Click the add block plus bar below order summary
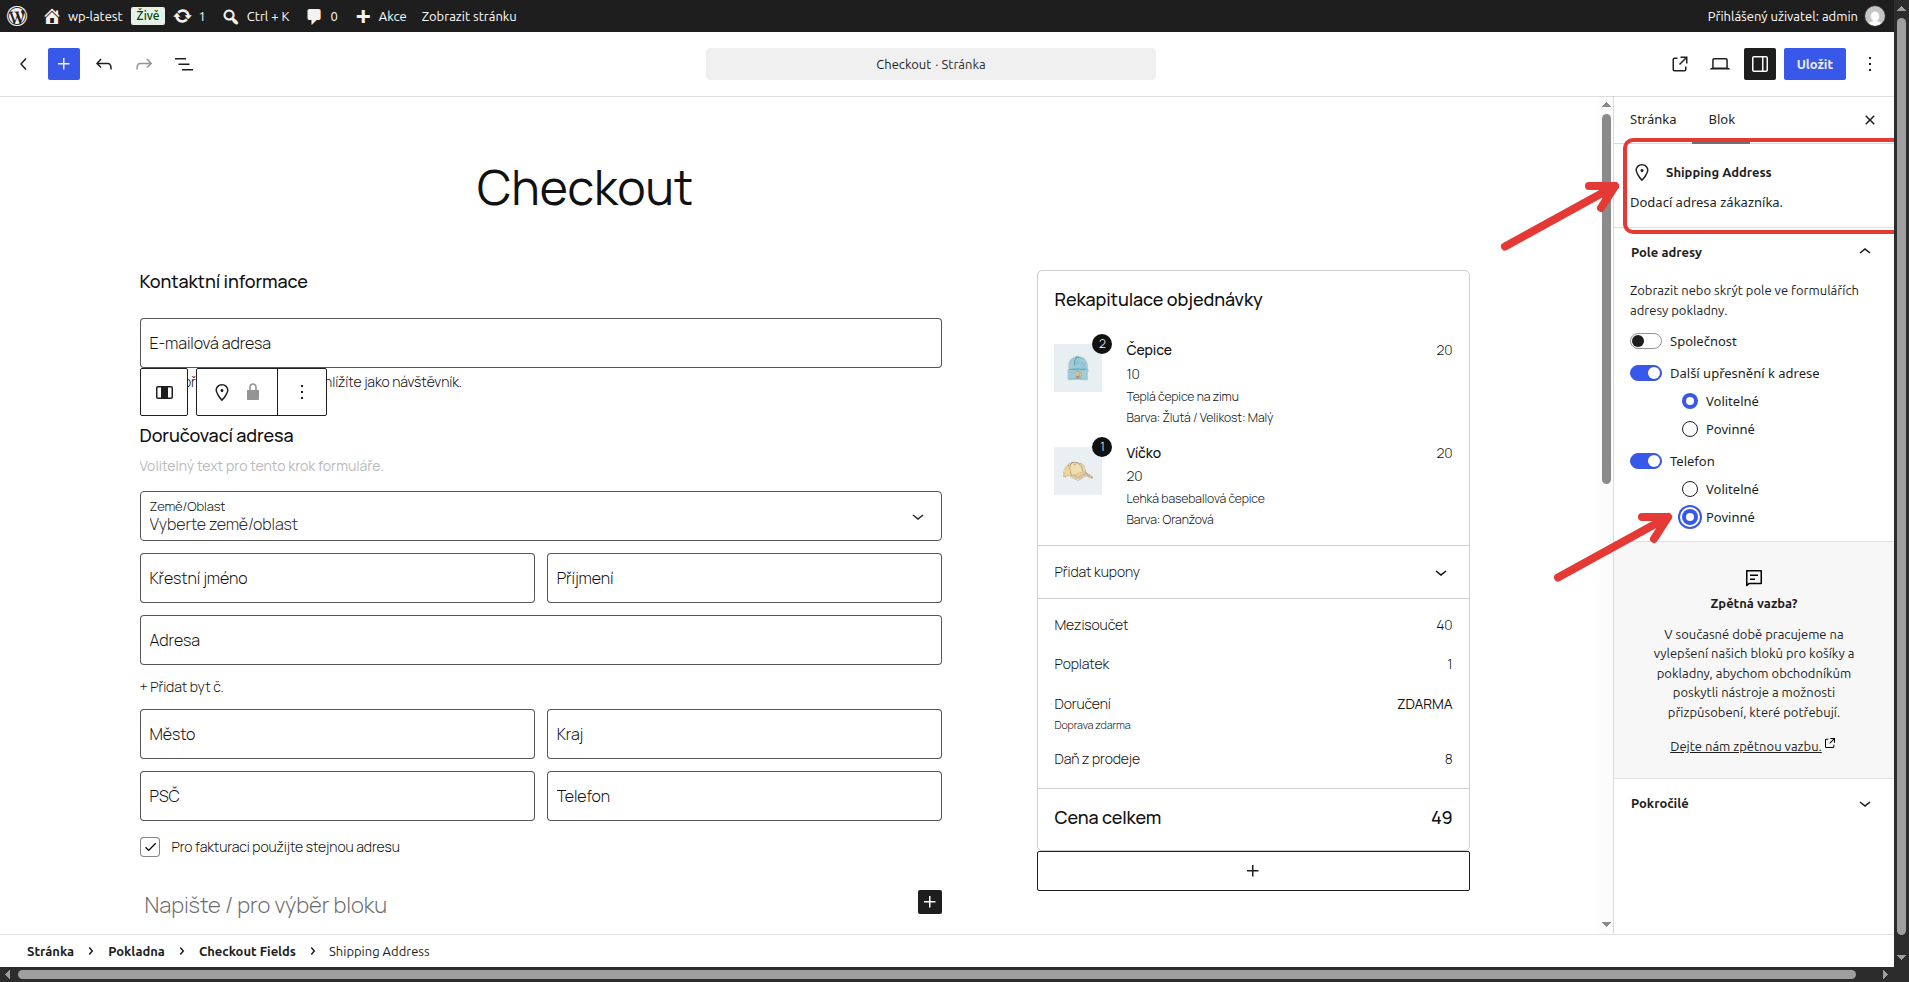Screen dimensions: 1909x982 coord(1253,871)
